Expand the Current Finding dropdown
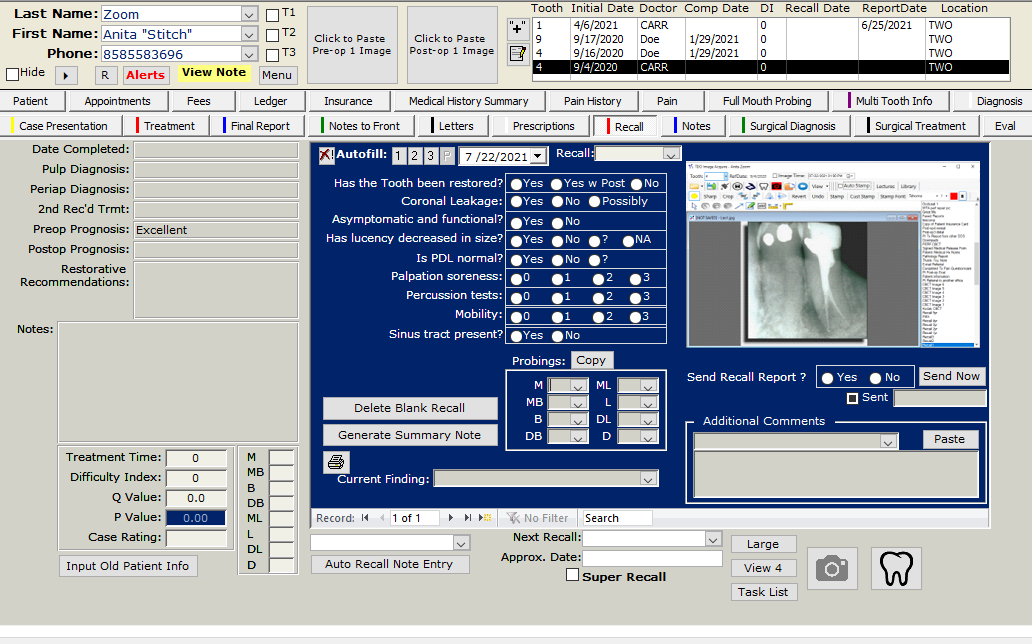Image resolution: width=1032 pixels, height=644 pixels. click(x=646, y=479)
